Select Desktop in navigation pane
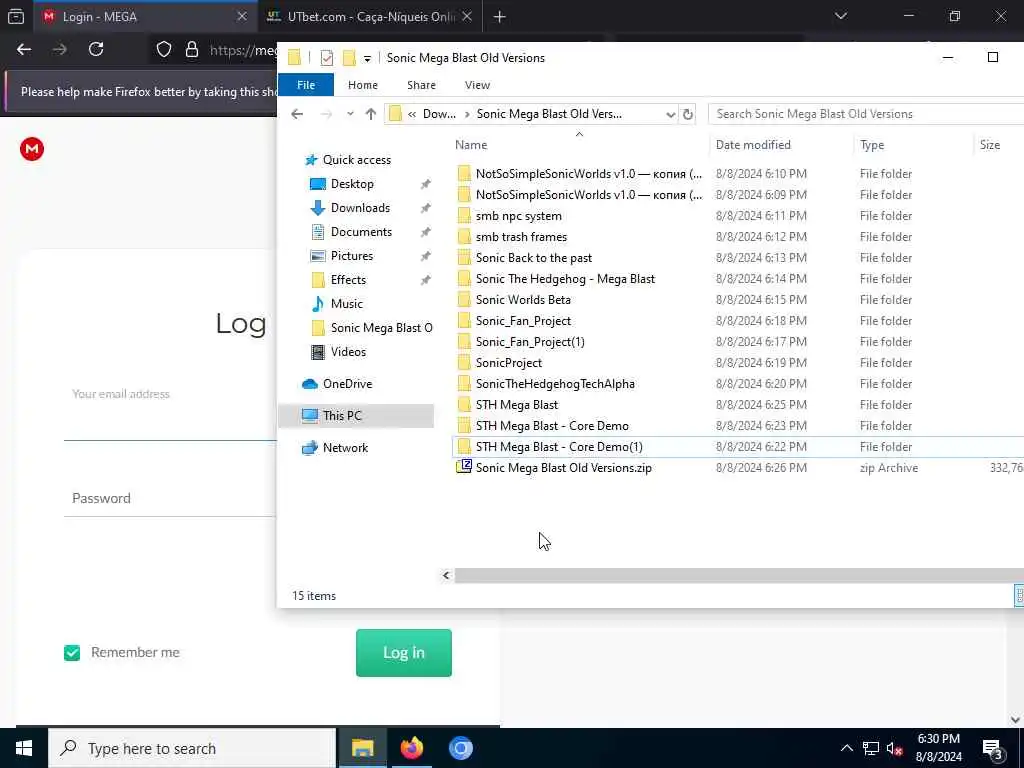This screenshot has height=768, width=1024. (x=352, y=184)
